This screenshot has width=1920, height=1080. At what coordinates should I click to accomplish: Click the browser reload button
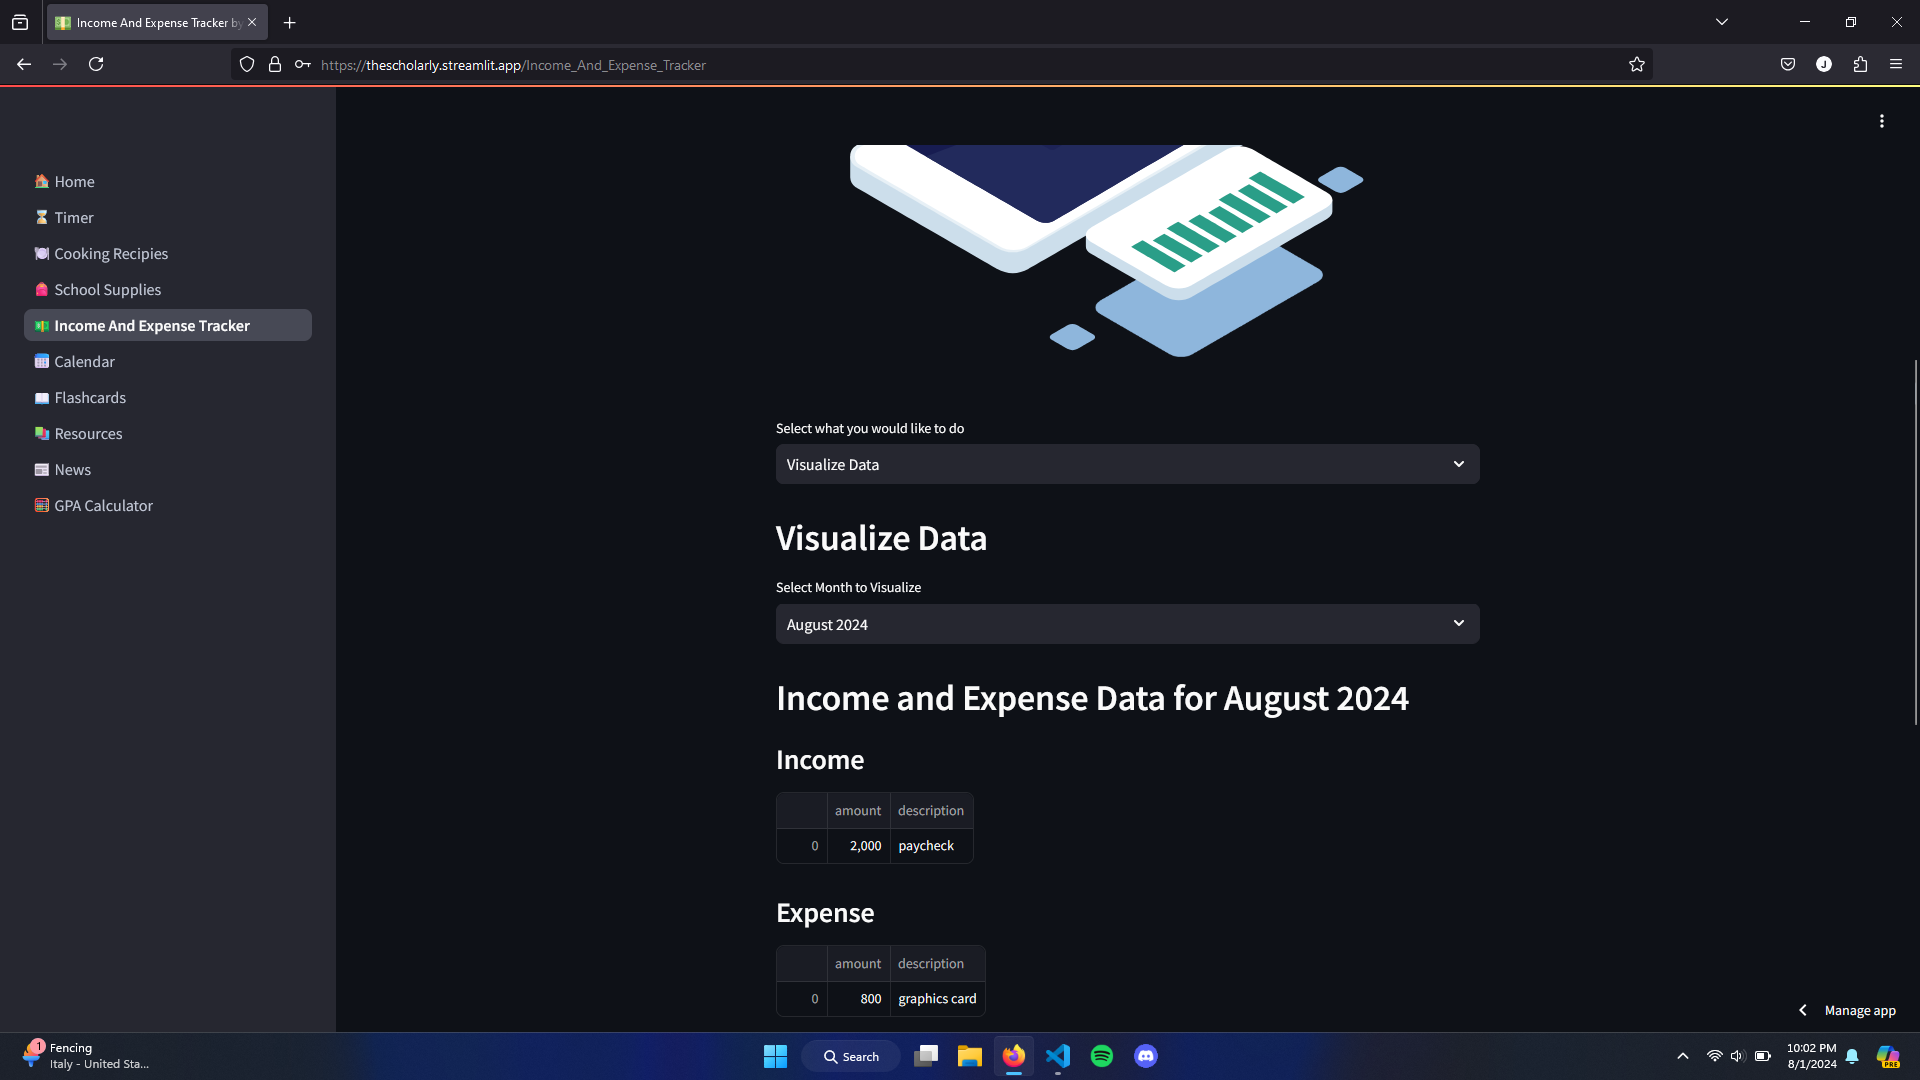tap(96, 65)
